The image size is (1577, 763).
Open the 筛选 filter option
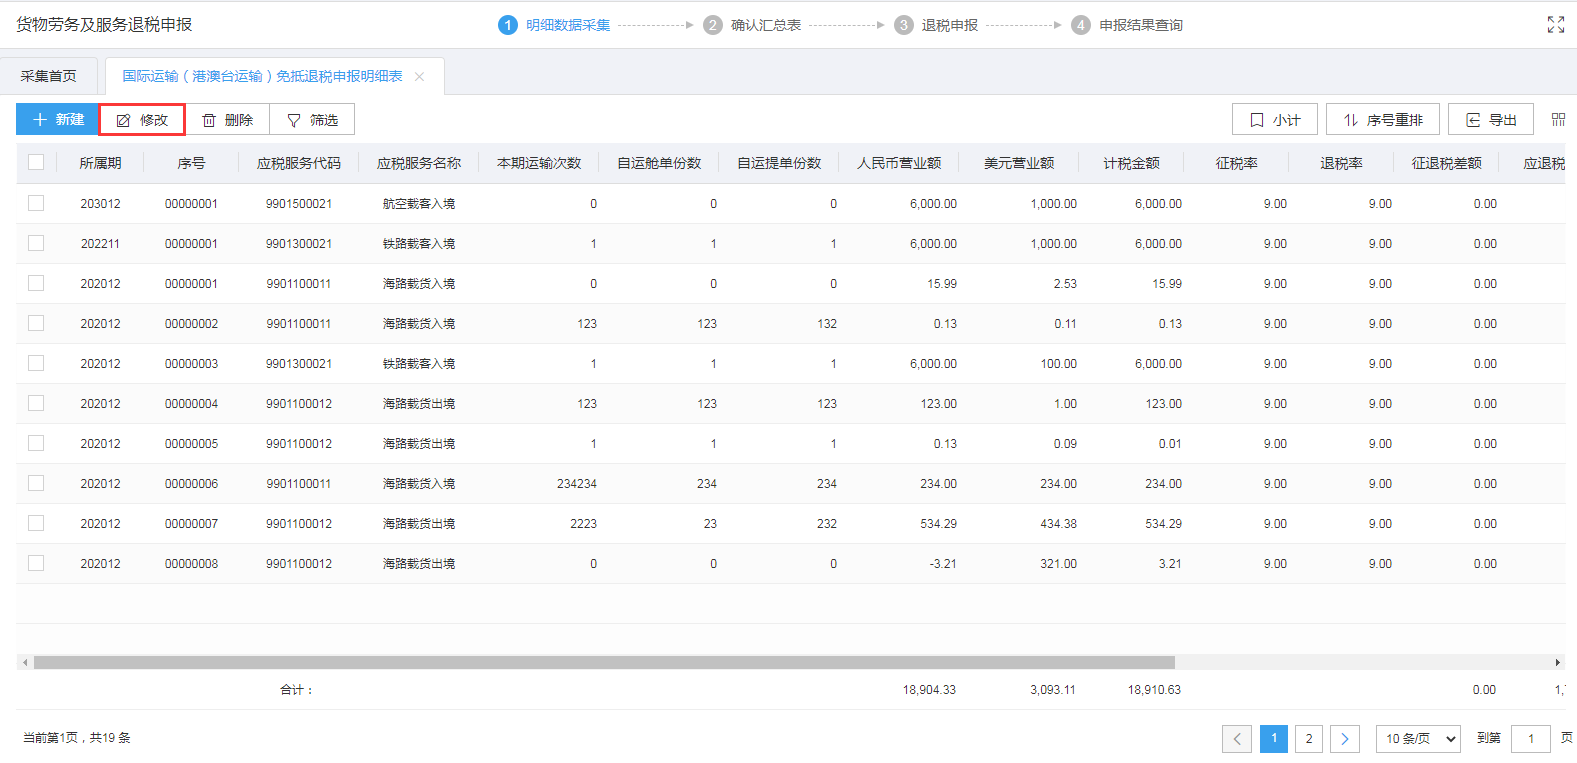[312, 120]
